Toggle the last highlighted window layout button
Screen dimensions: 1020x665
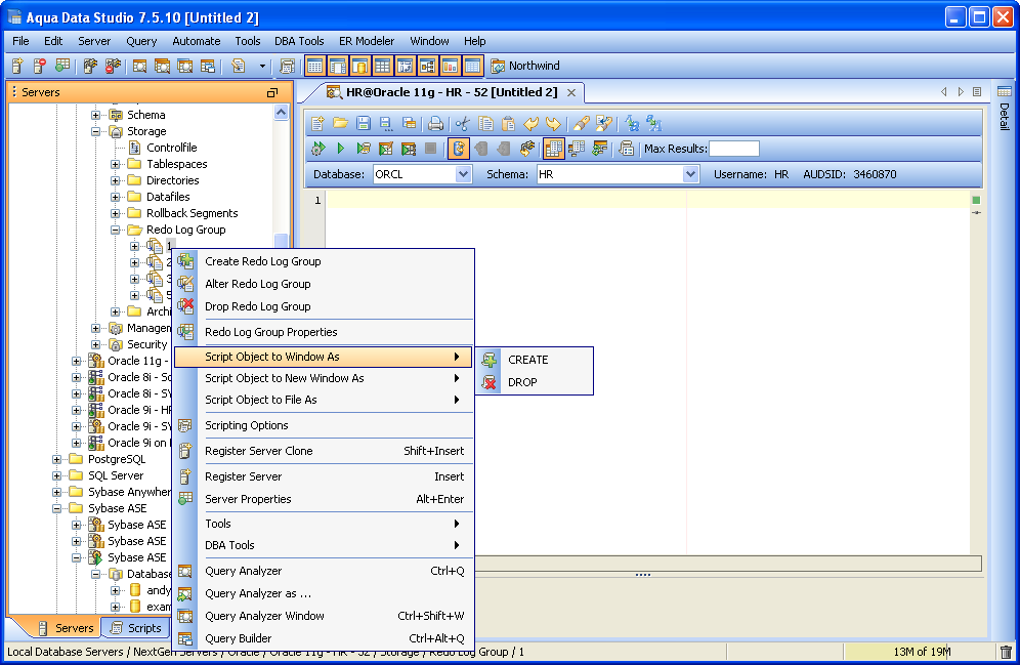[473, 66]
